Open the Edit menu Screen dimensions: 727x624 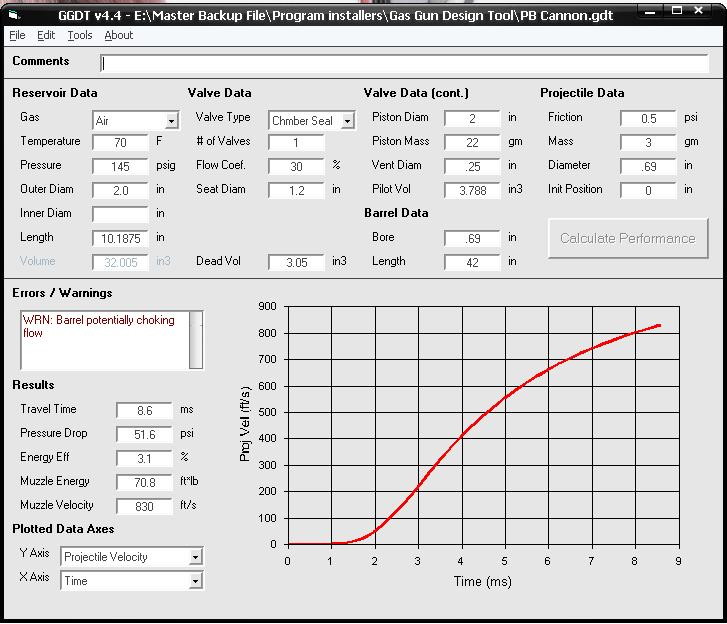tap(46, 35)
